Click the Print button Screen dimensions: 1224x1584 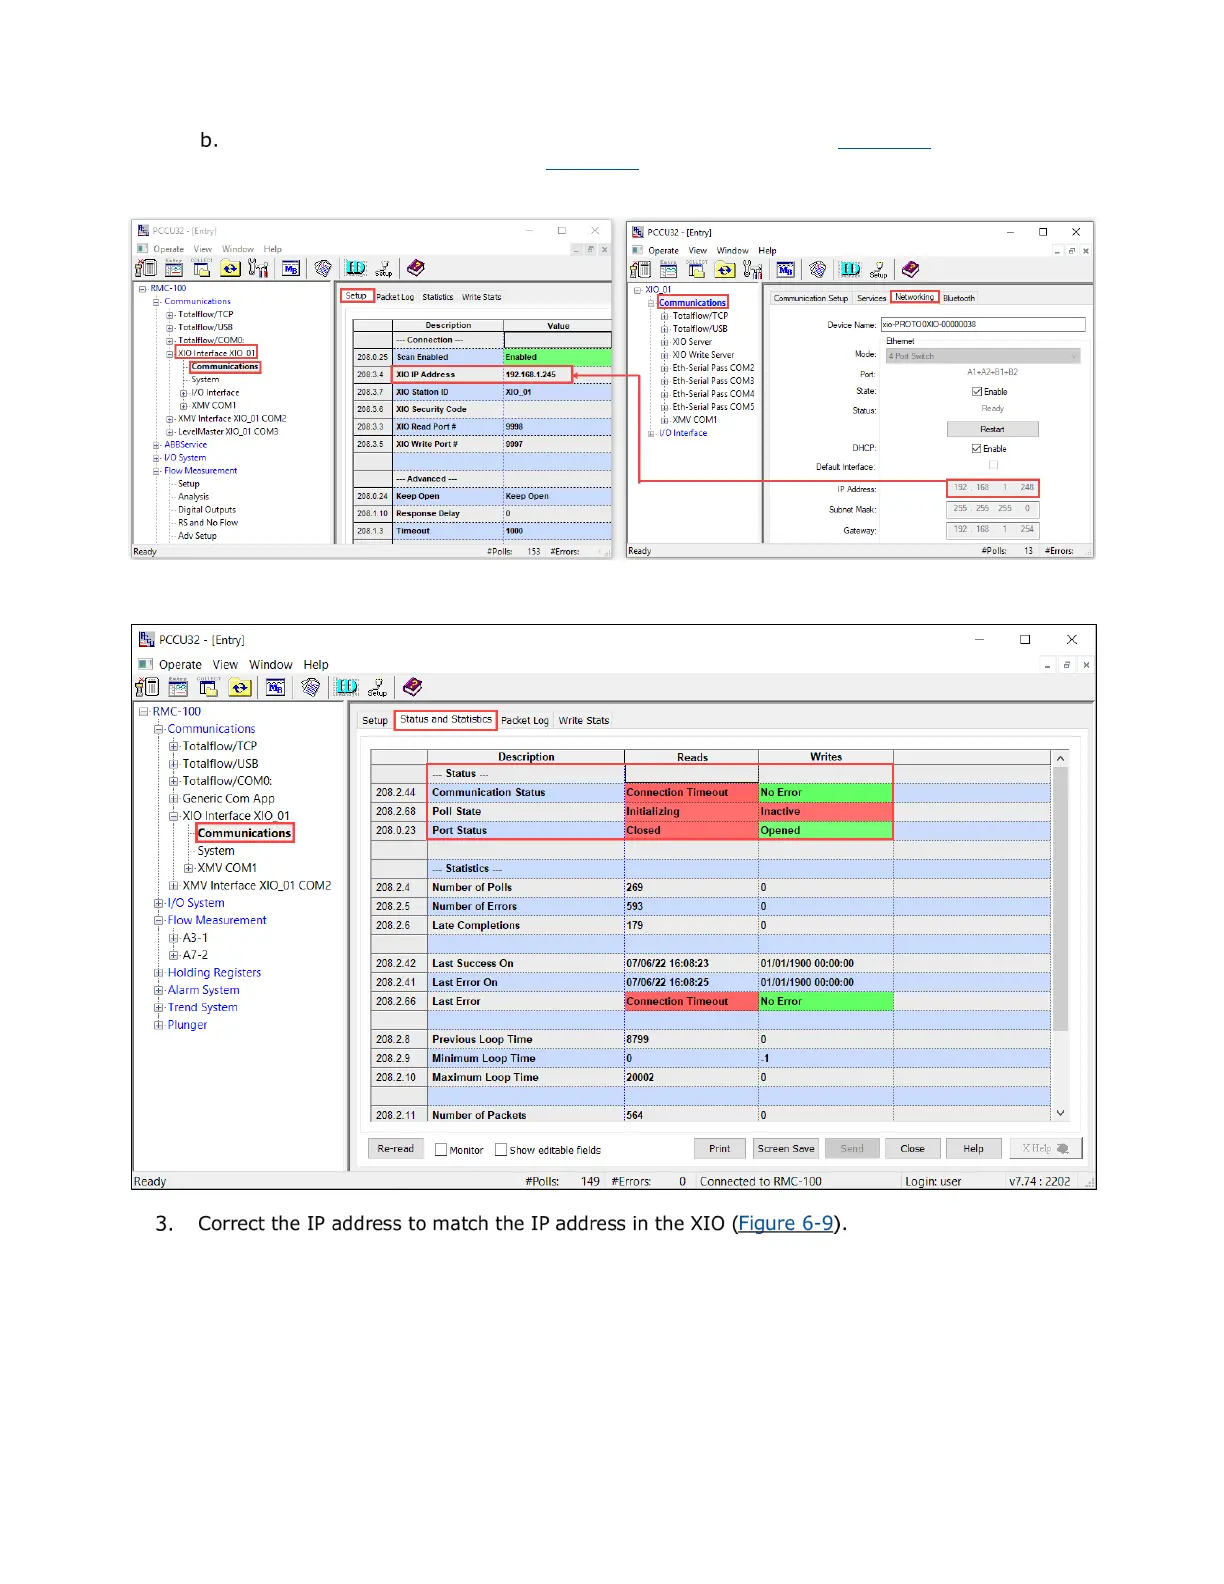720,1149
